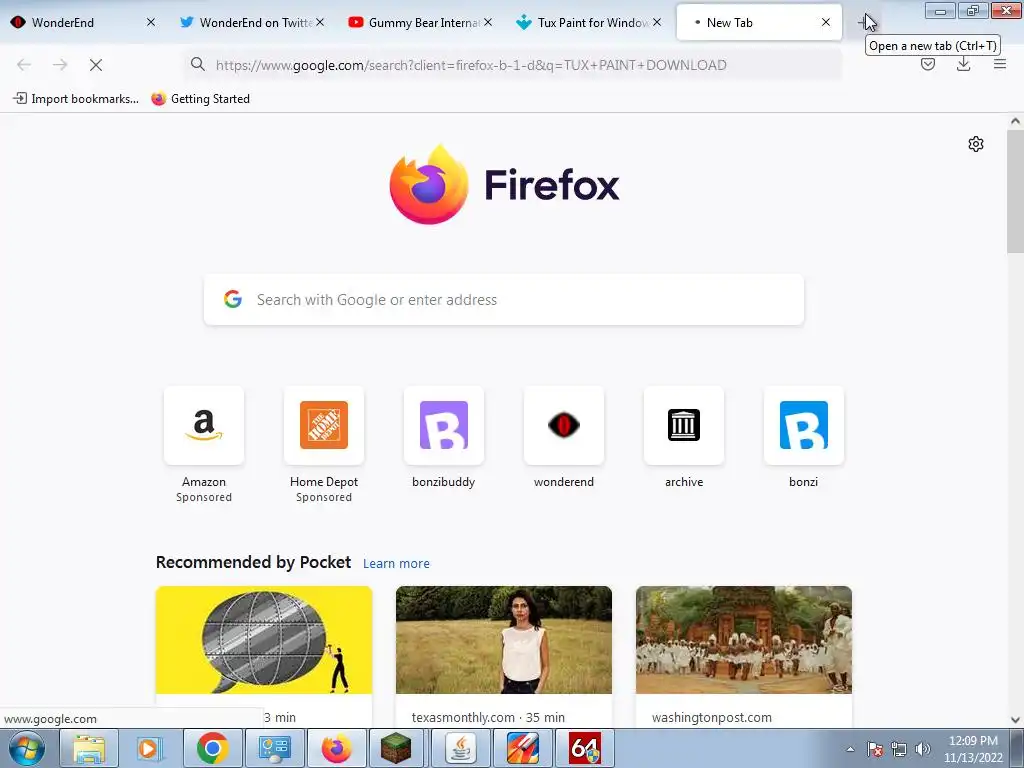Stop loading the page with X button

(96, 65)
